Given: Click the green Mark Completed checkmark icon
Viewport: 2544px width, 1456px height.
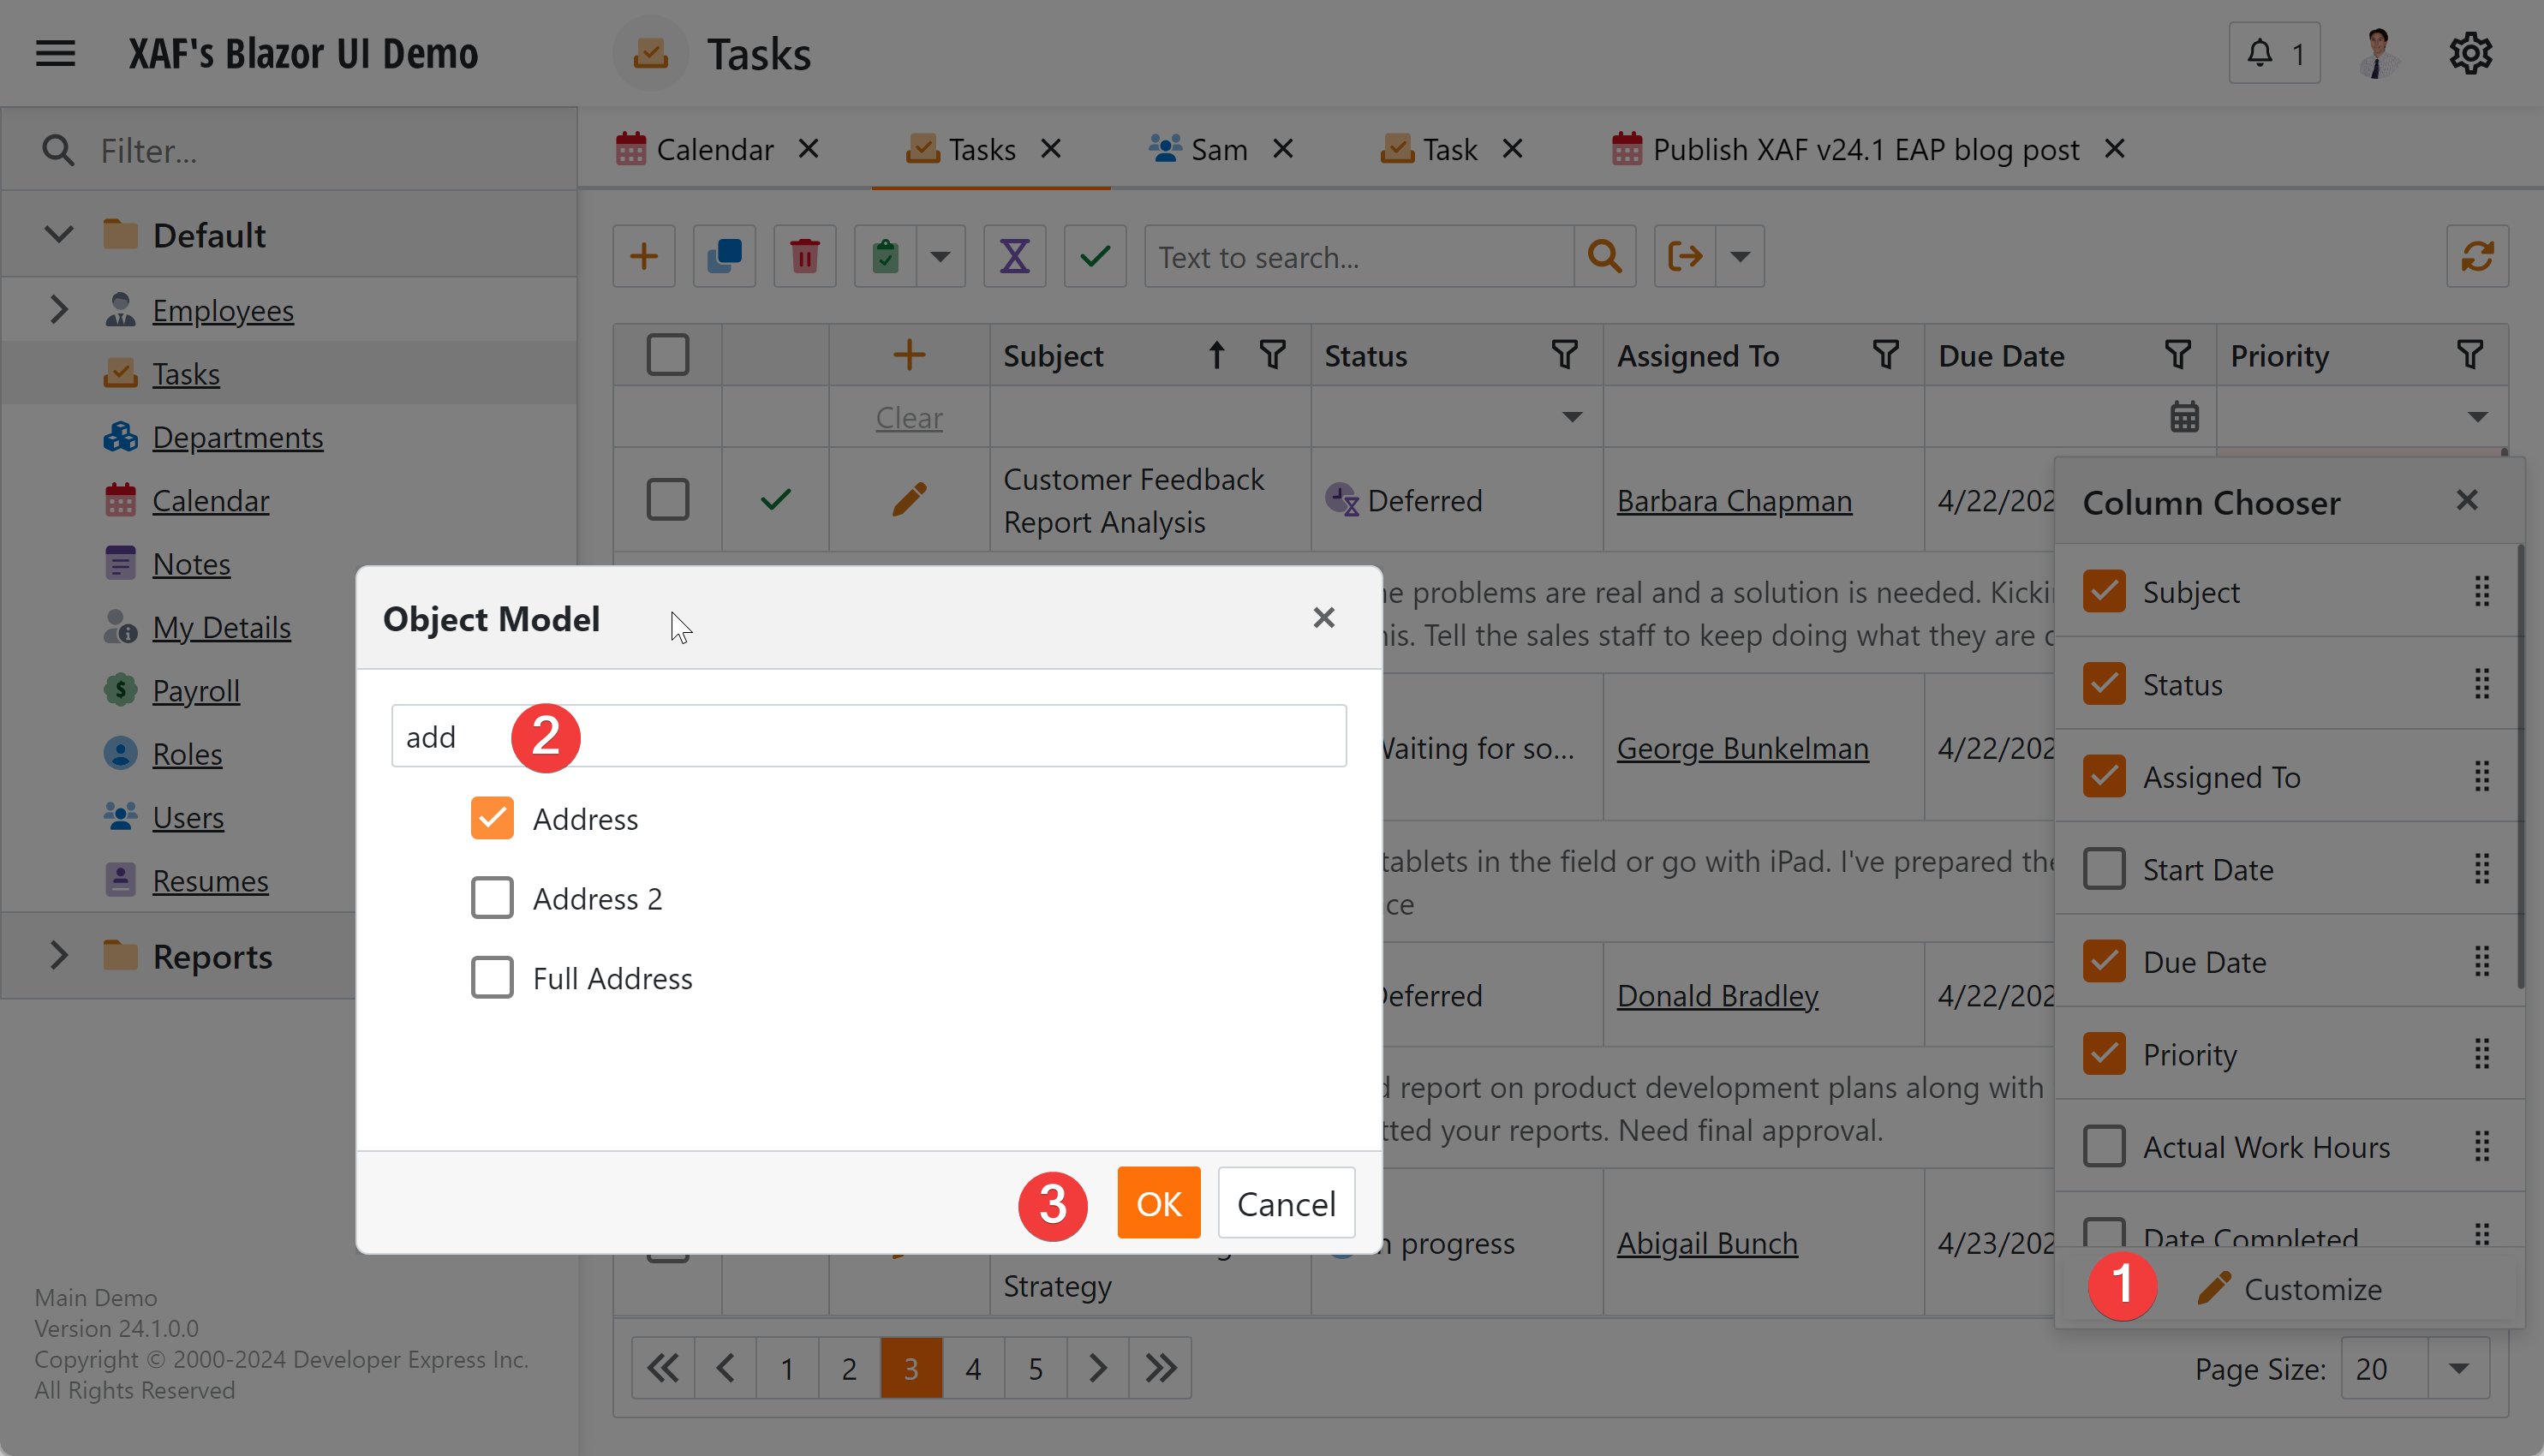Looking at the screenshot, I should (x=1095, y=257).
